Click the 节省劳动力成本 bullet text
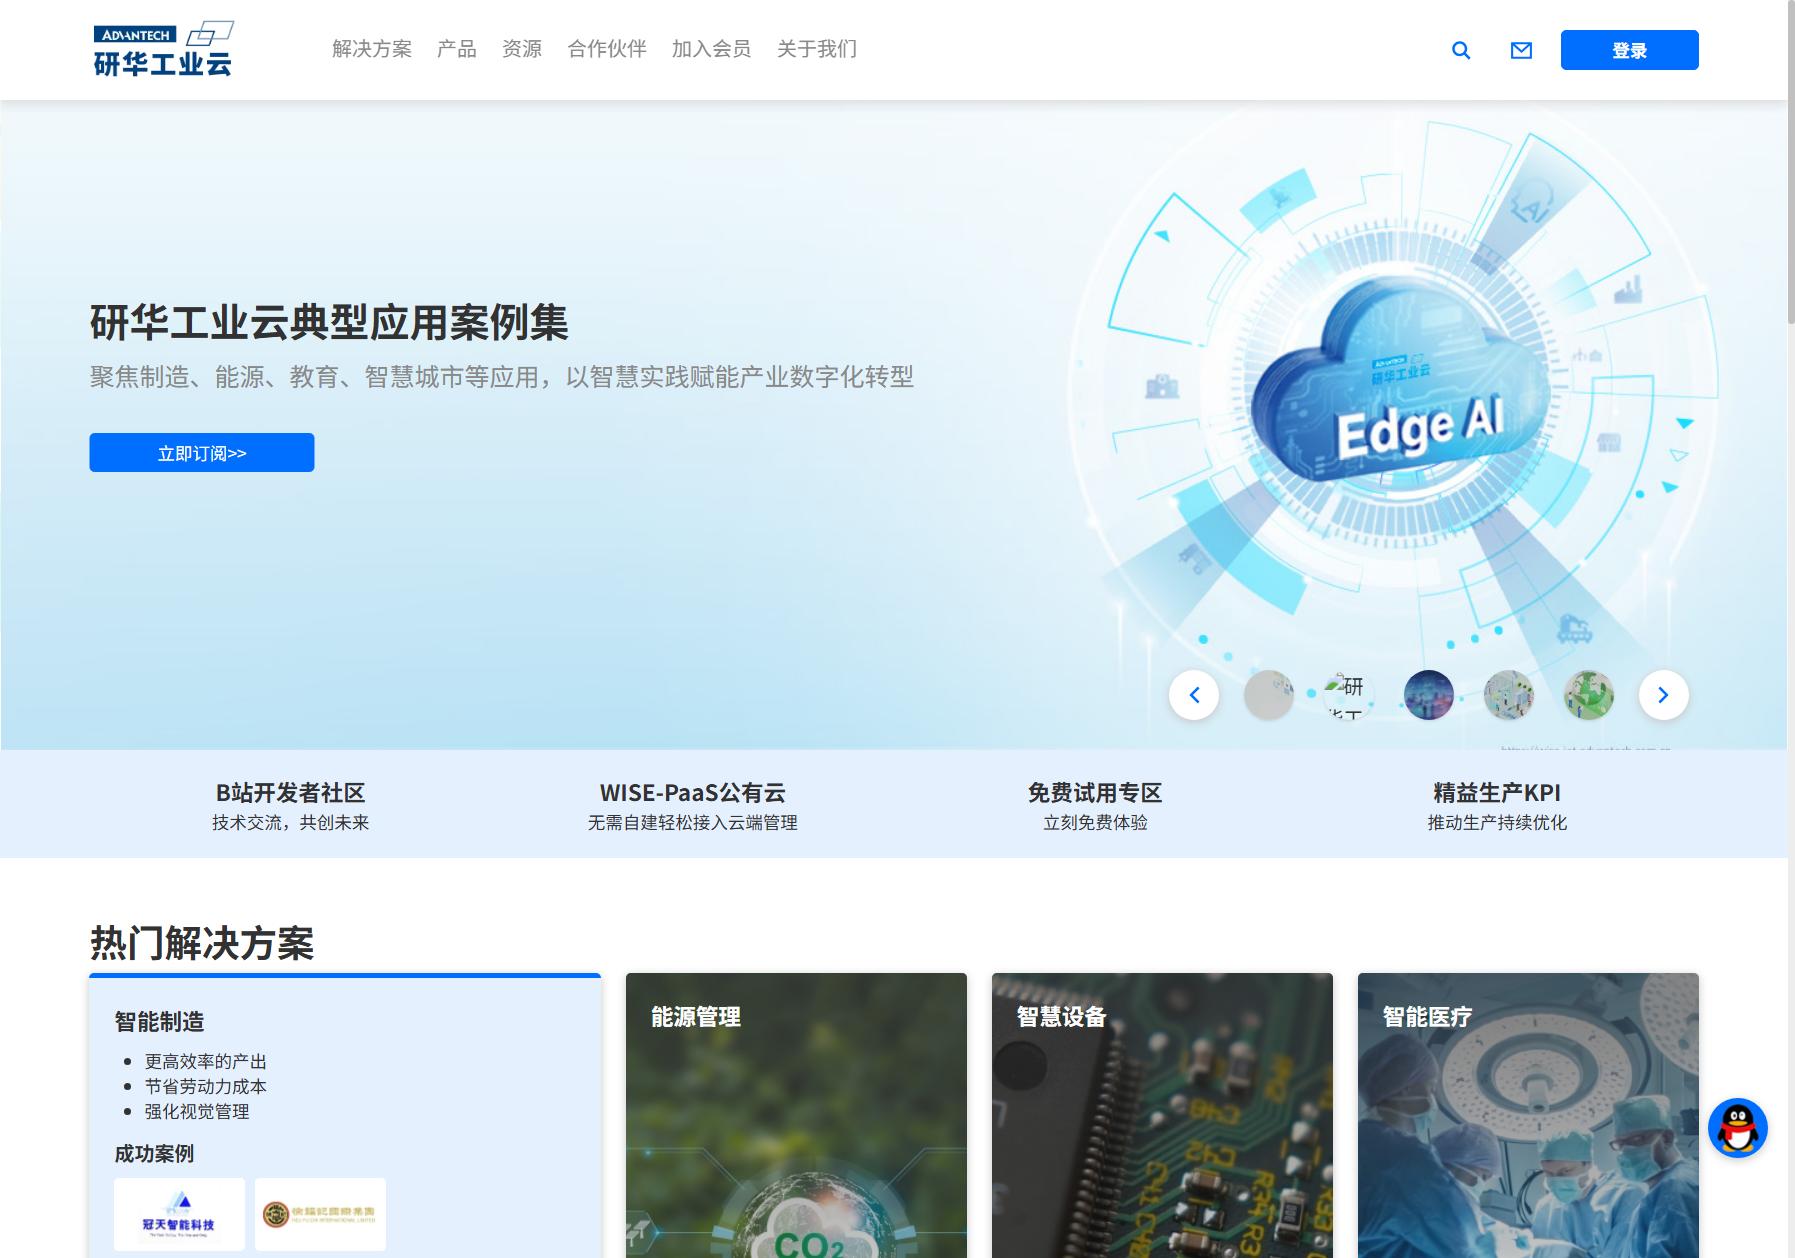Viewport: 1795px width, 1258px height. click(x=205, y=1086)
